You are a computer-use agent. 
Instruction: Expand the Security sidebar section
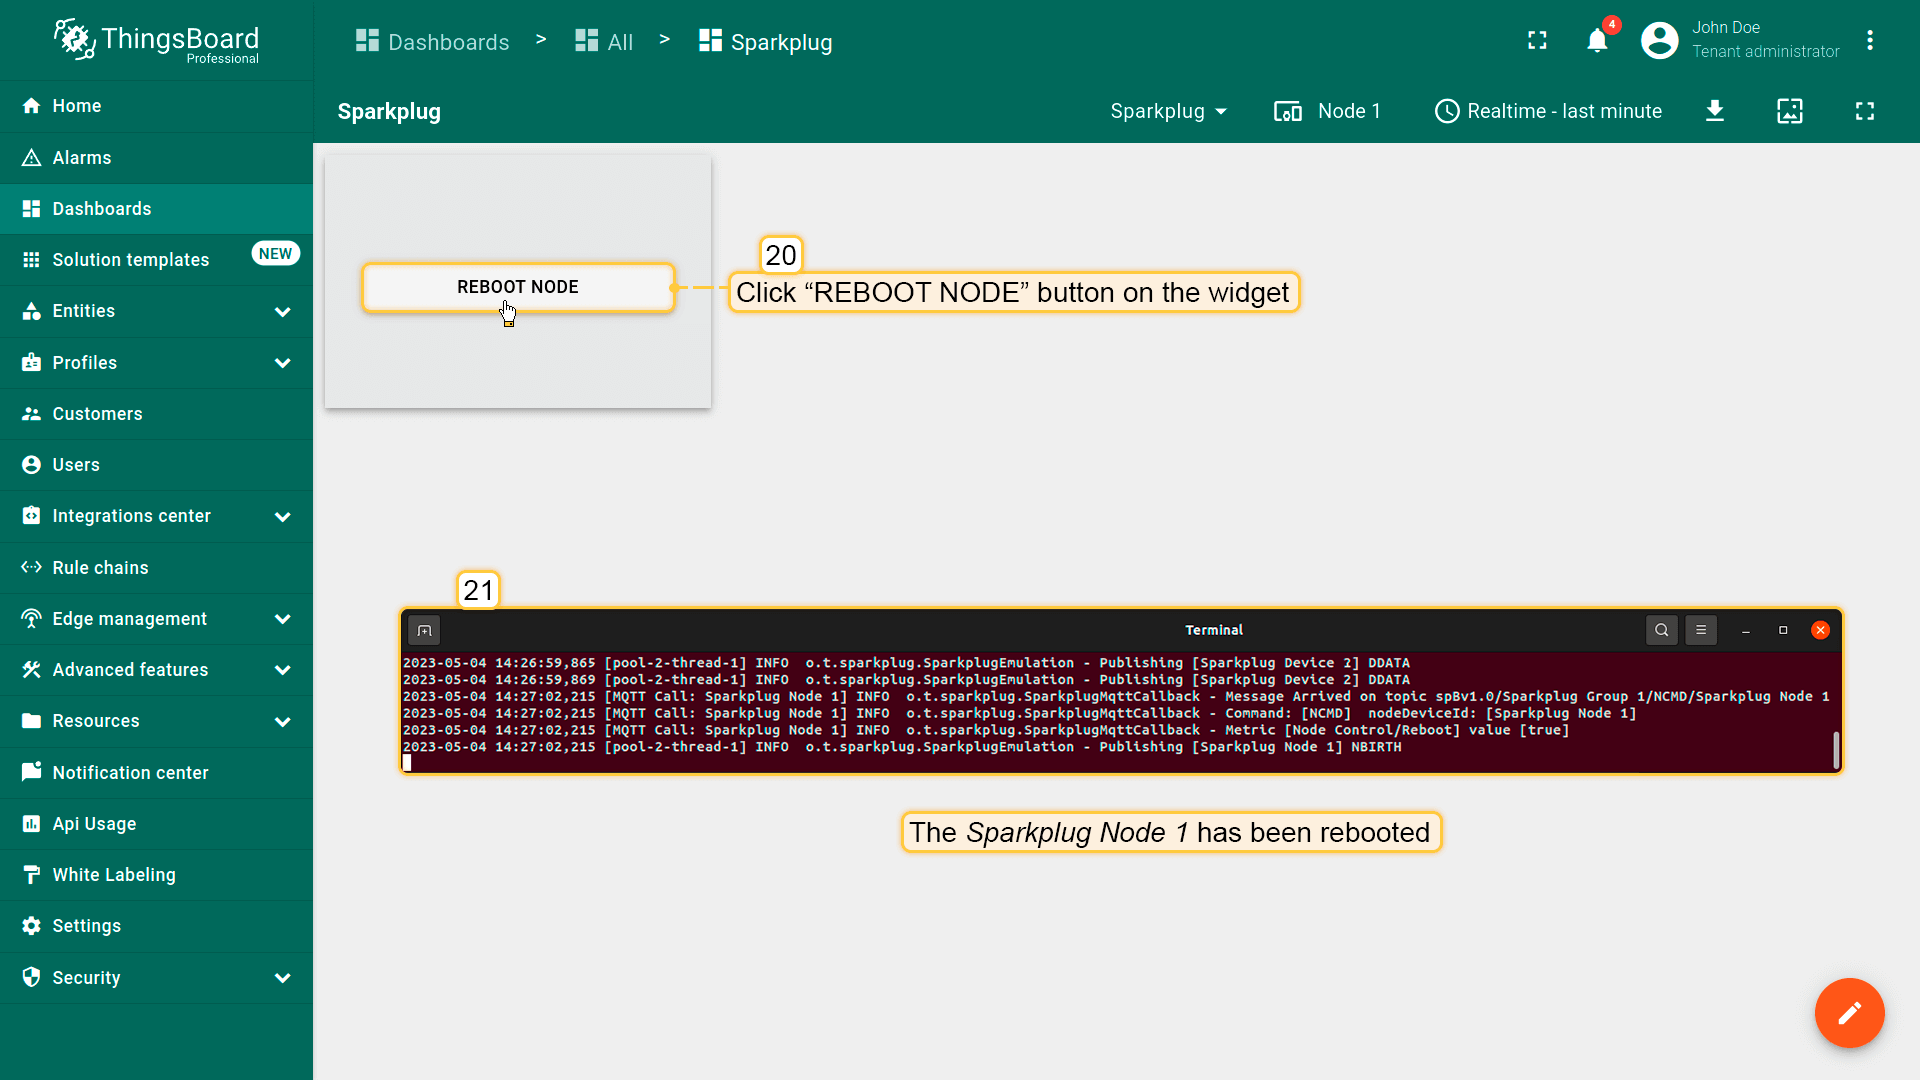[x=283, y=978]
